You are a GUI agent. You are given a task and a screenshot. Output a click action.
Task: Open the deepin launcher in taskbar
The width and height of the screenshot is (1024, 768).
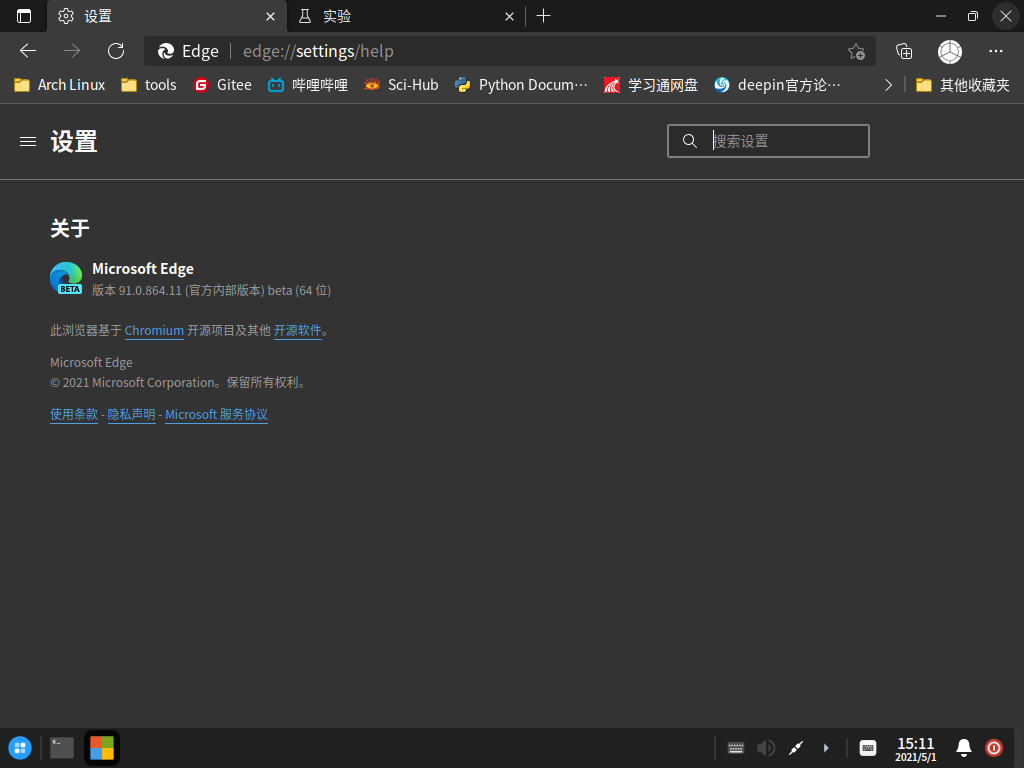(x=20, y=748)
